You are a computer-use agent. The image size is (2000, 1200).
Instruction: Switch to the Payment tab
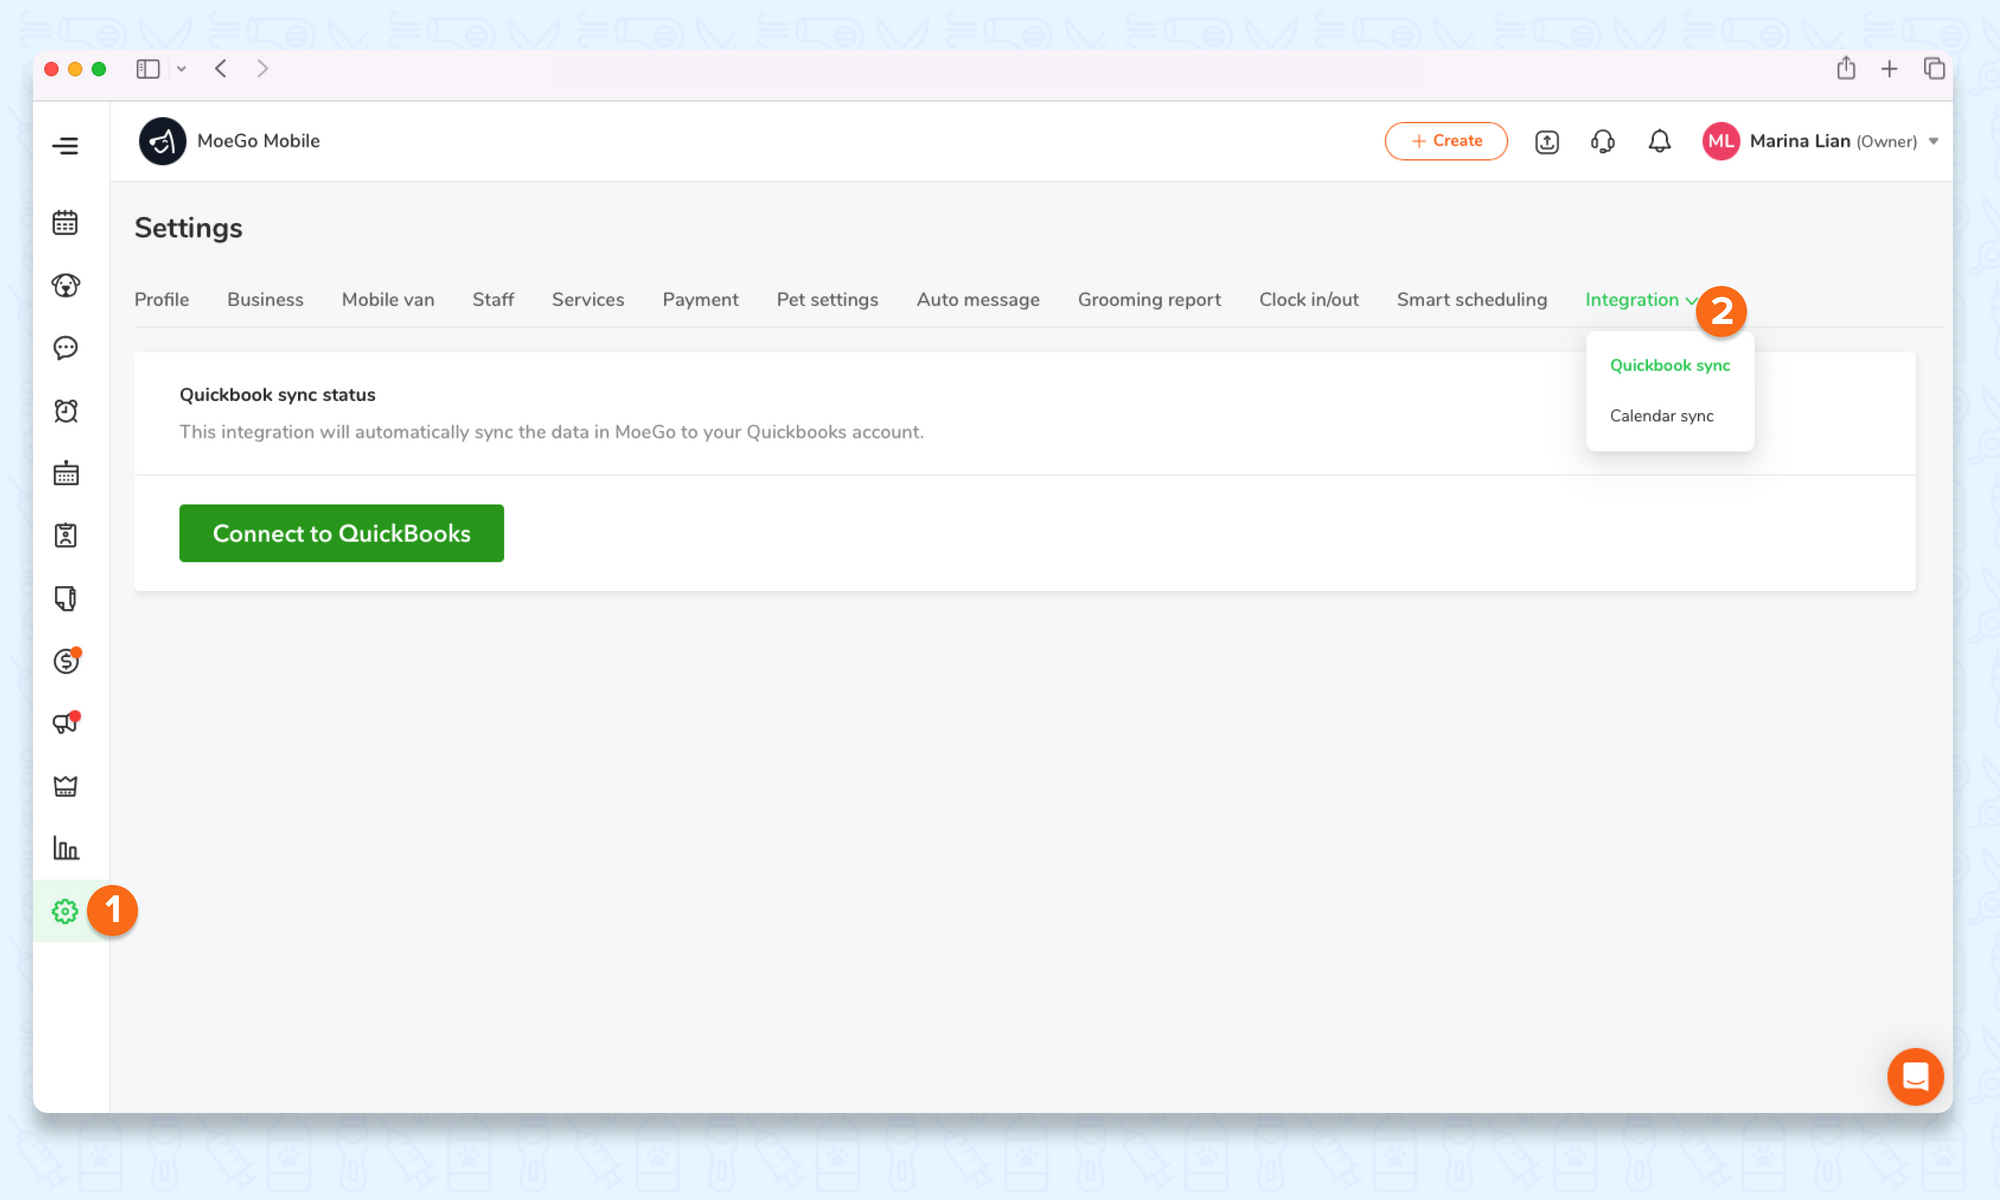(x=700, y=300)
